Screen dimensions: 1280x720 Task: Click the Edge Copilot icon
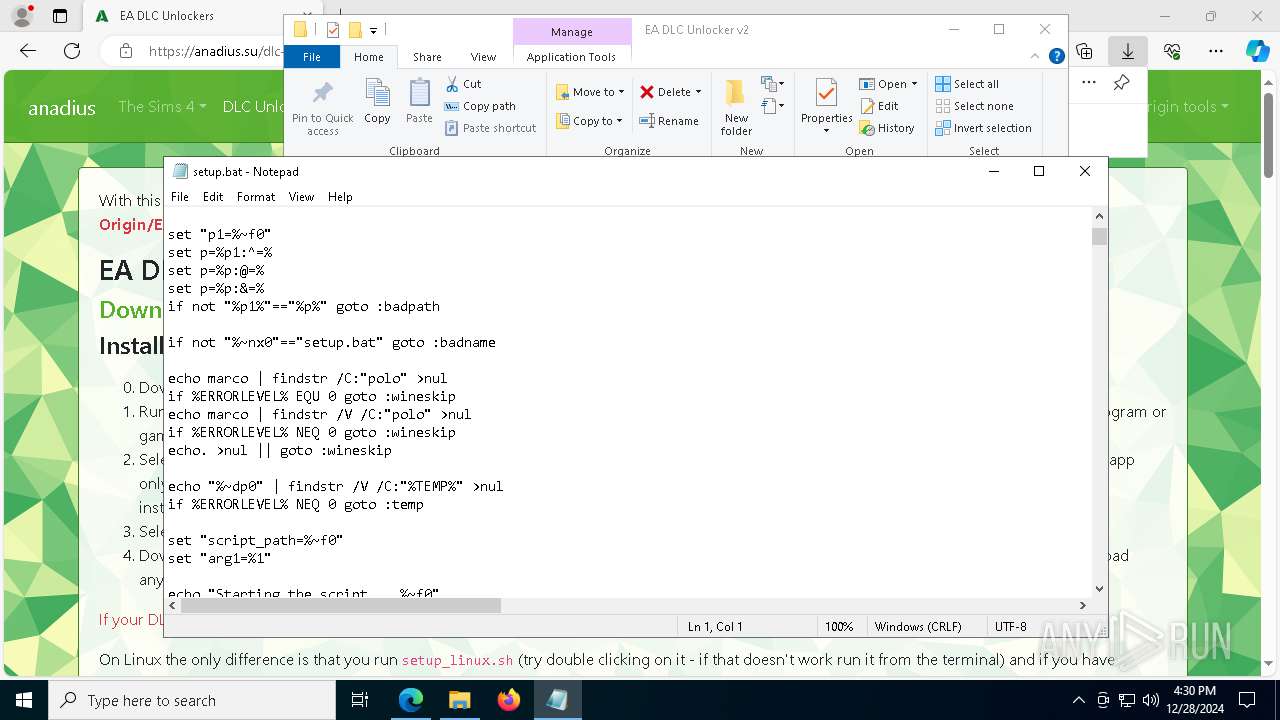click(1258, 51)
